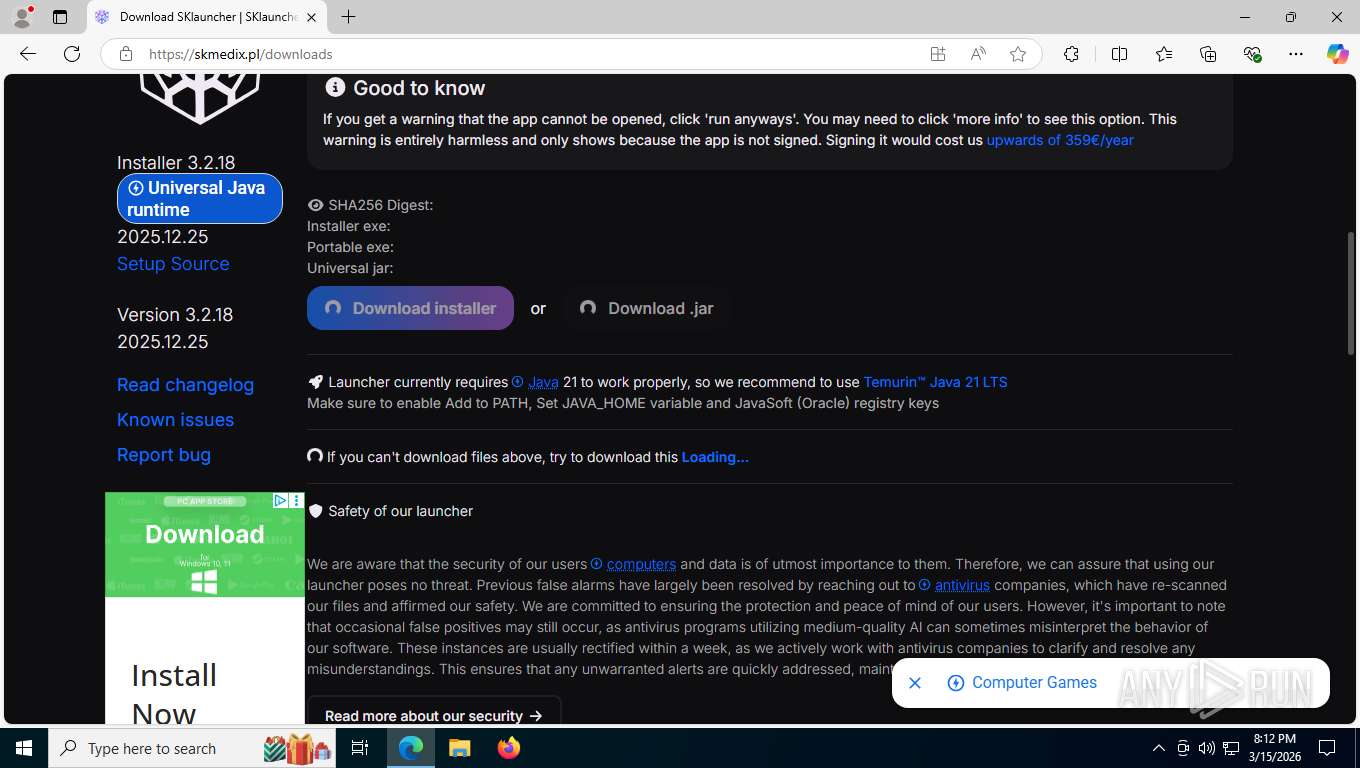1360x768 pixels.
Task: Dismiss the Computer Games popup X
Action: coord(914,683)
